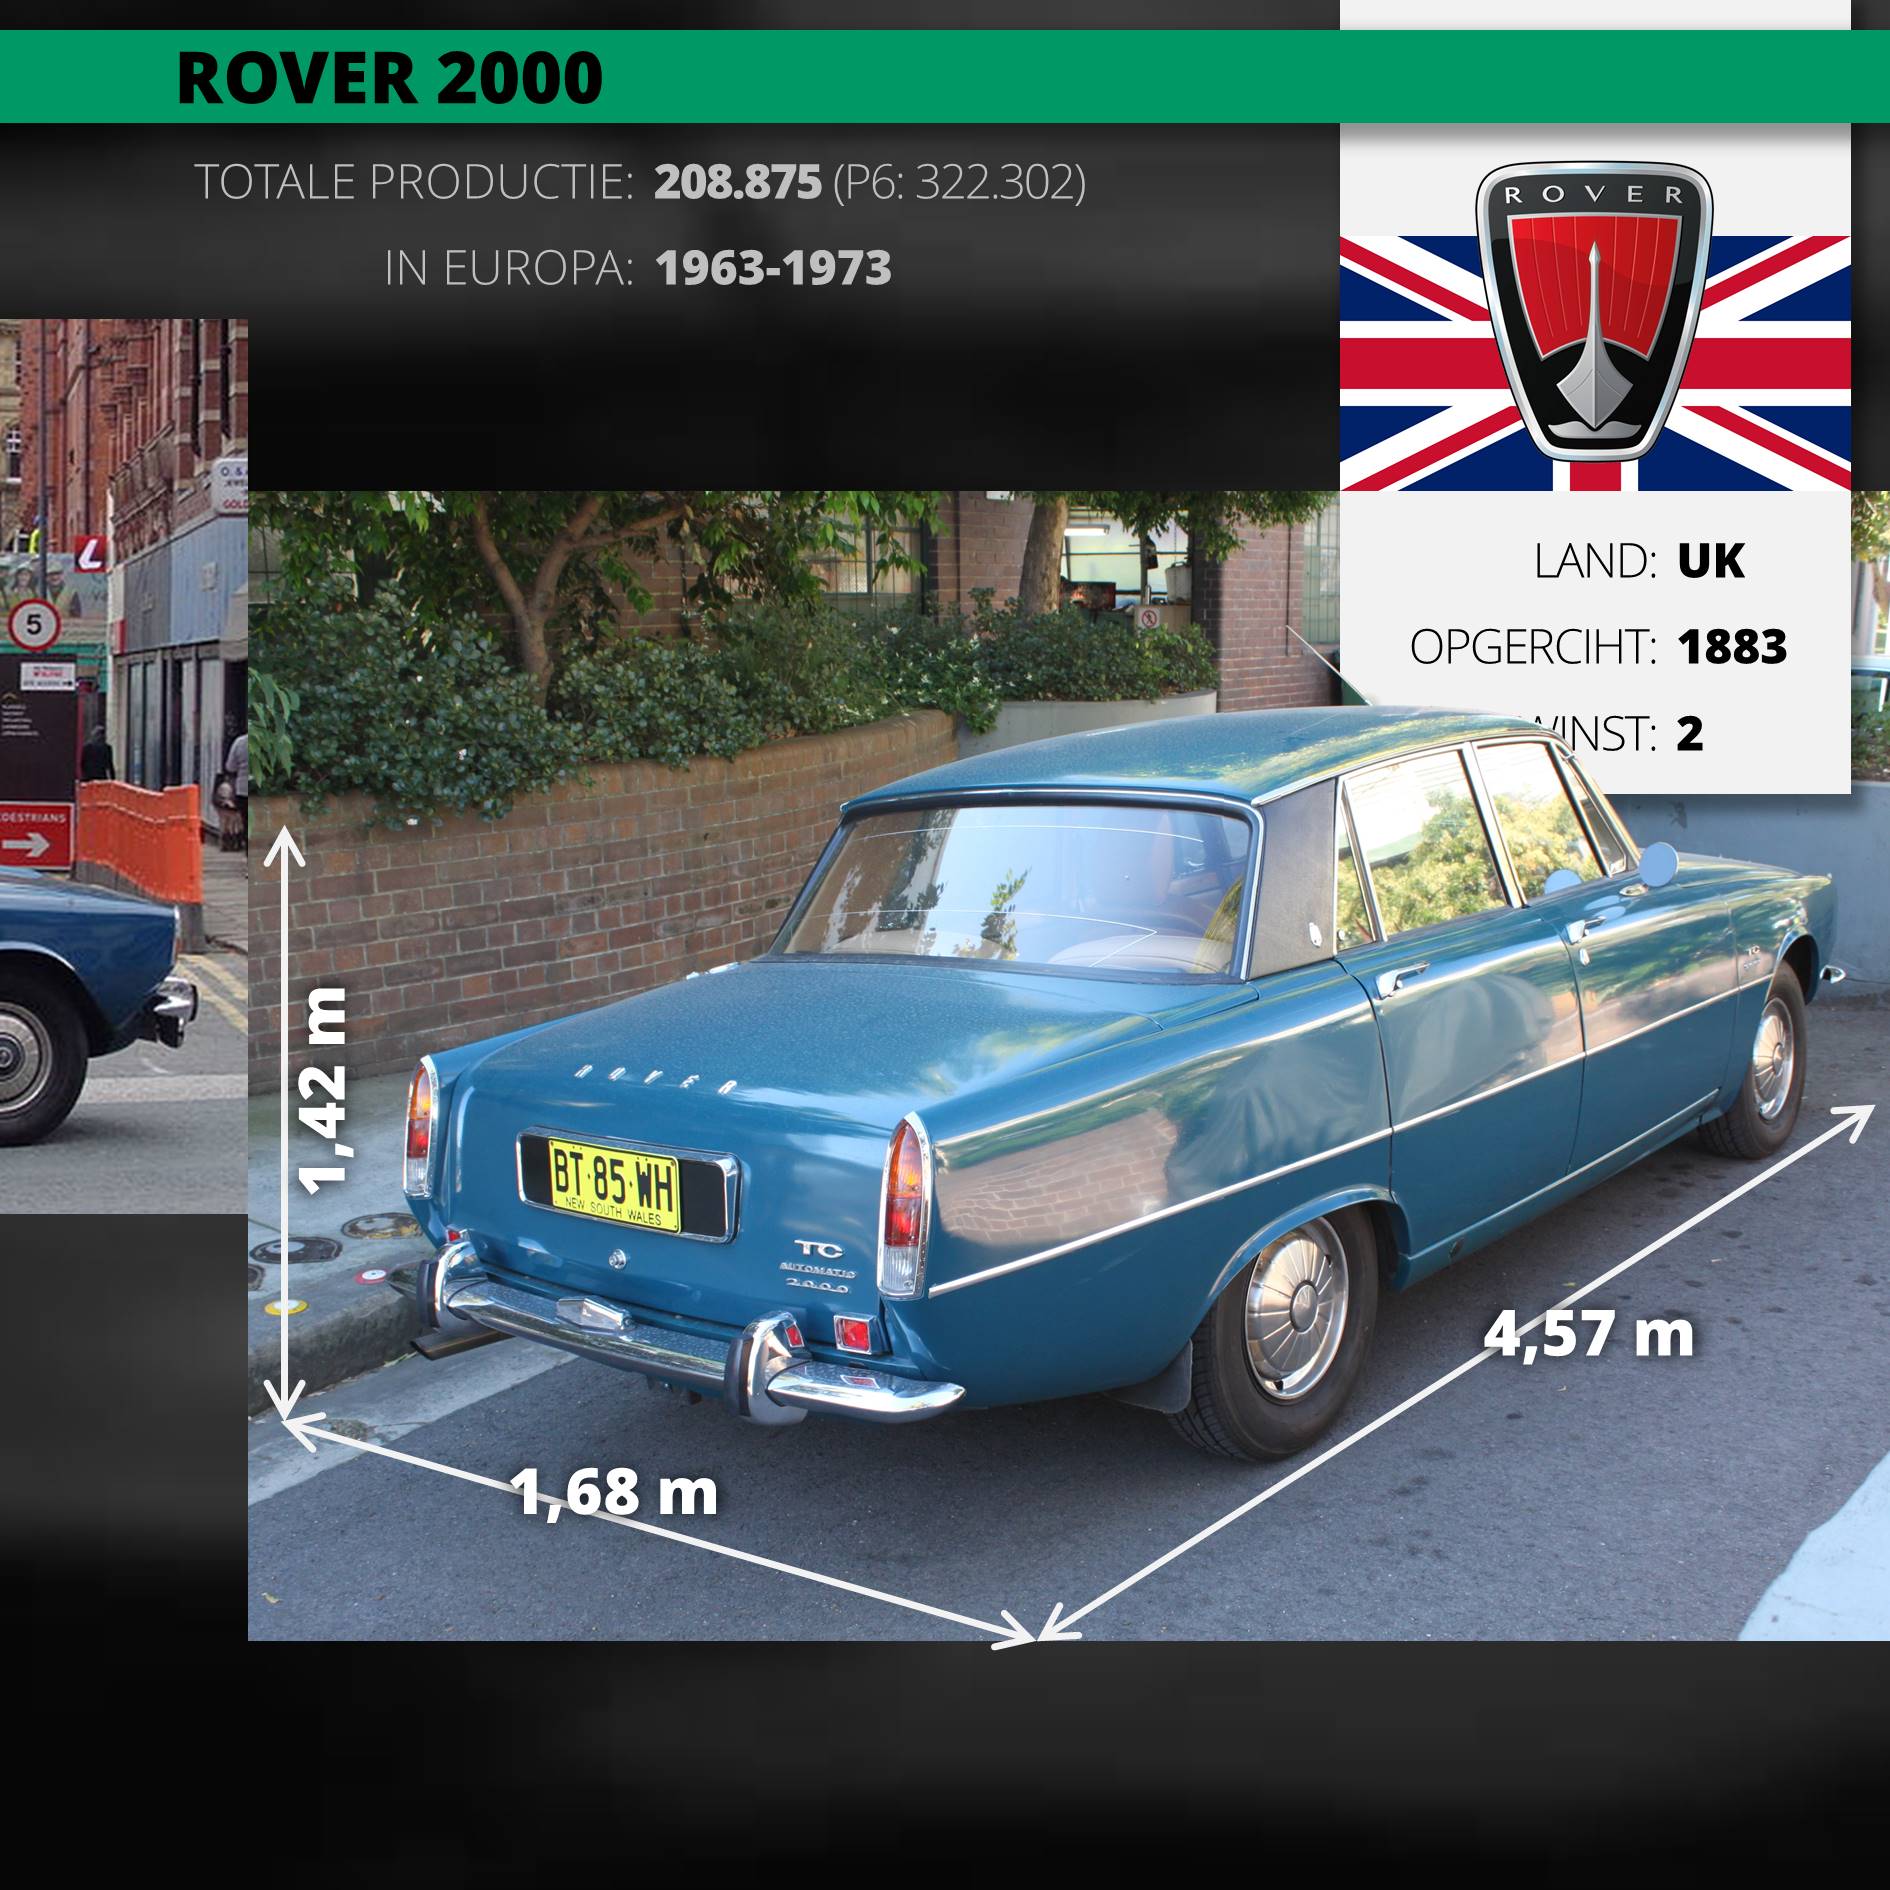
Task: Click the production figure 208.875
Action: point(738,182)
